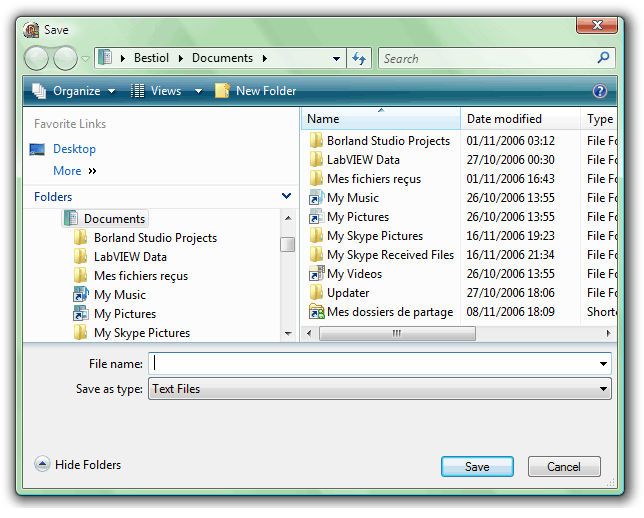Open the Save as type dropdown
The height and width of the screenshot is (518, 644).
click(x=604, y=389)
